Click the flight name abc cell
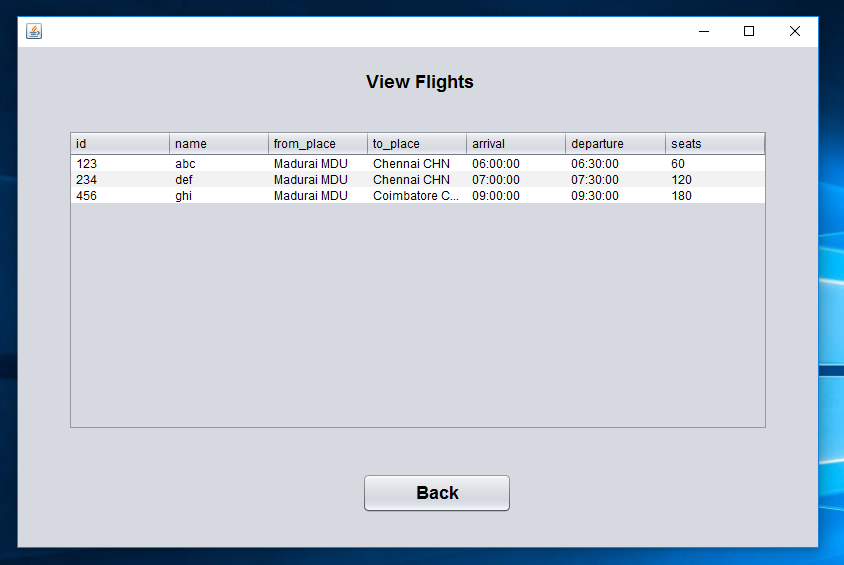 219,164
